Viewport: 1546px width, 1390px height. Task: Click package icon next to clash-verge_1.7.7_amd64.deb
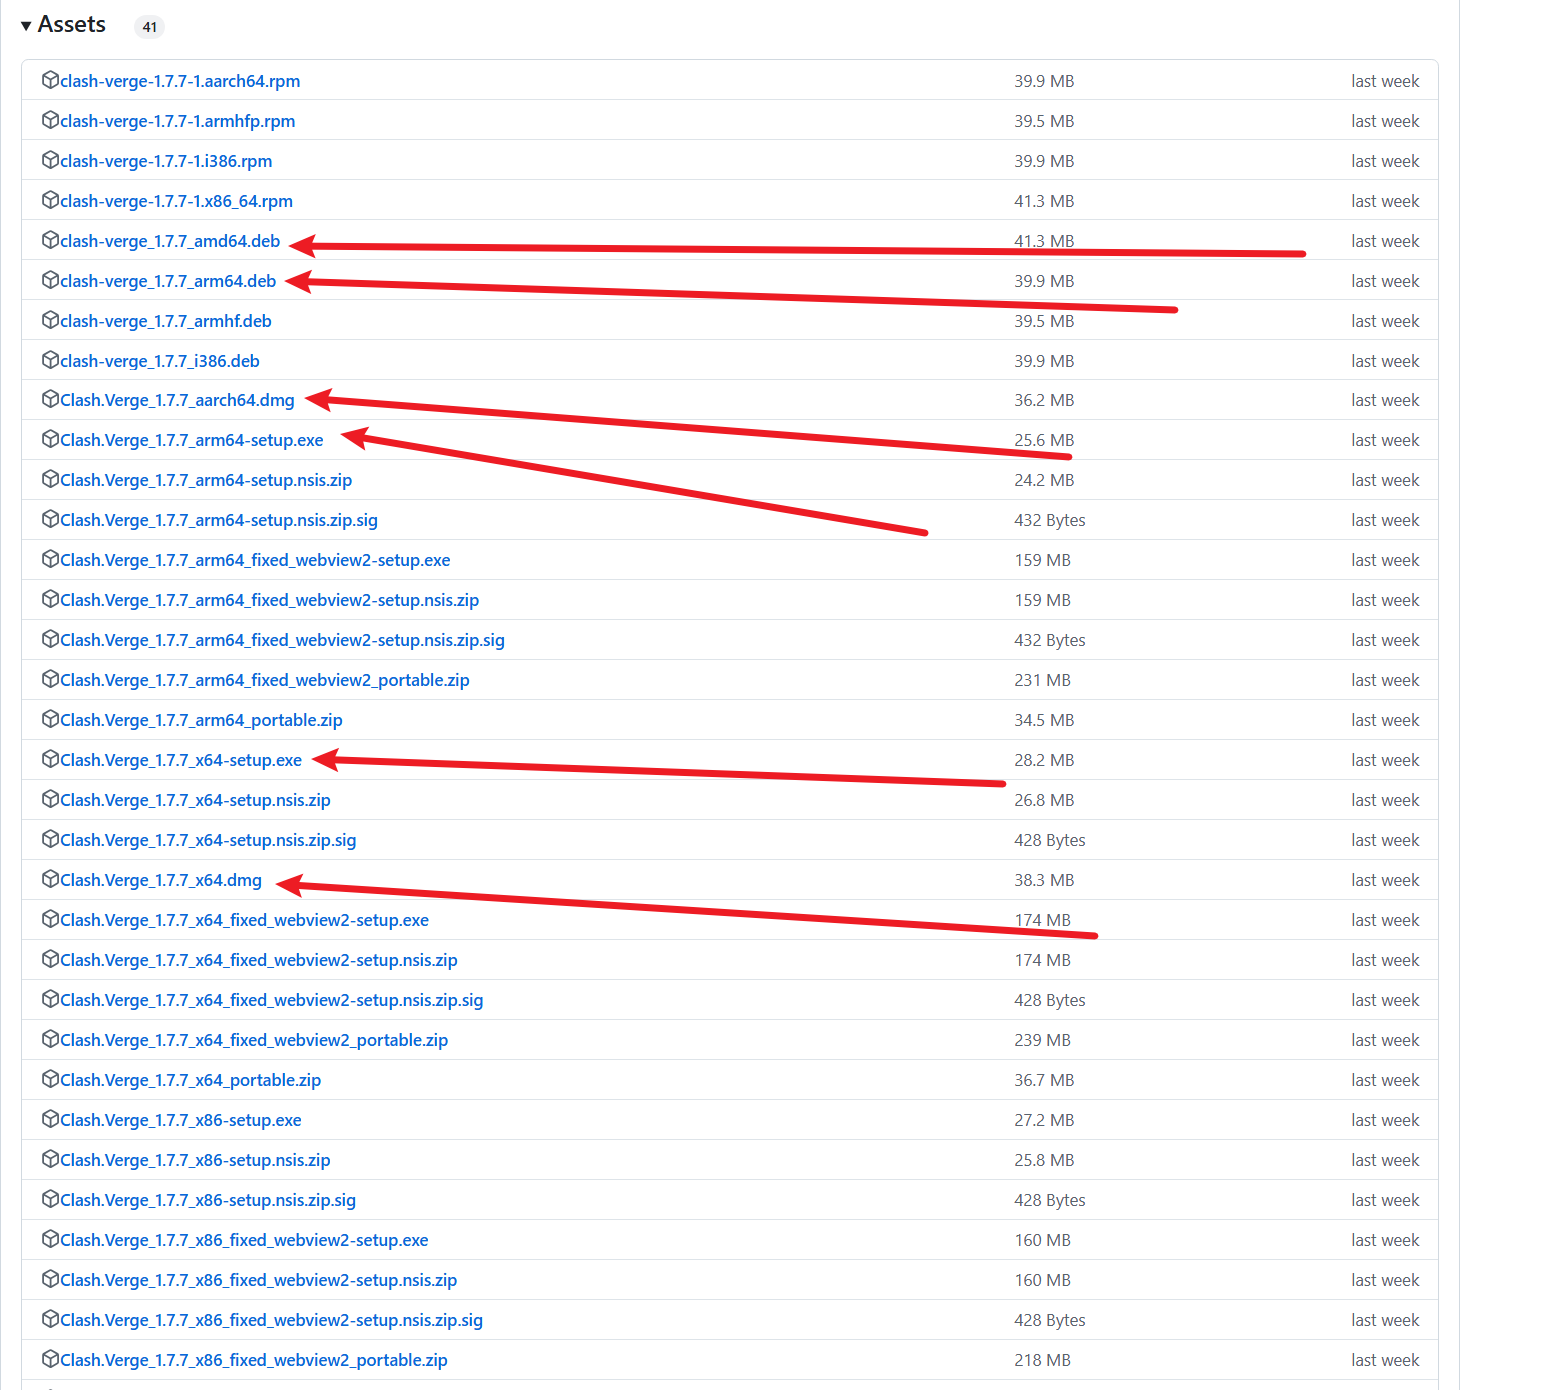(x=50, y=240)
